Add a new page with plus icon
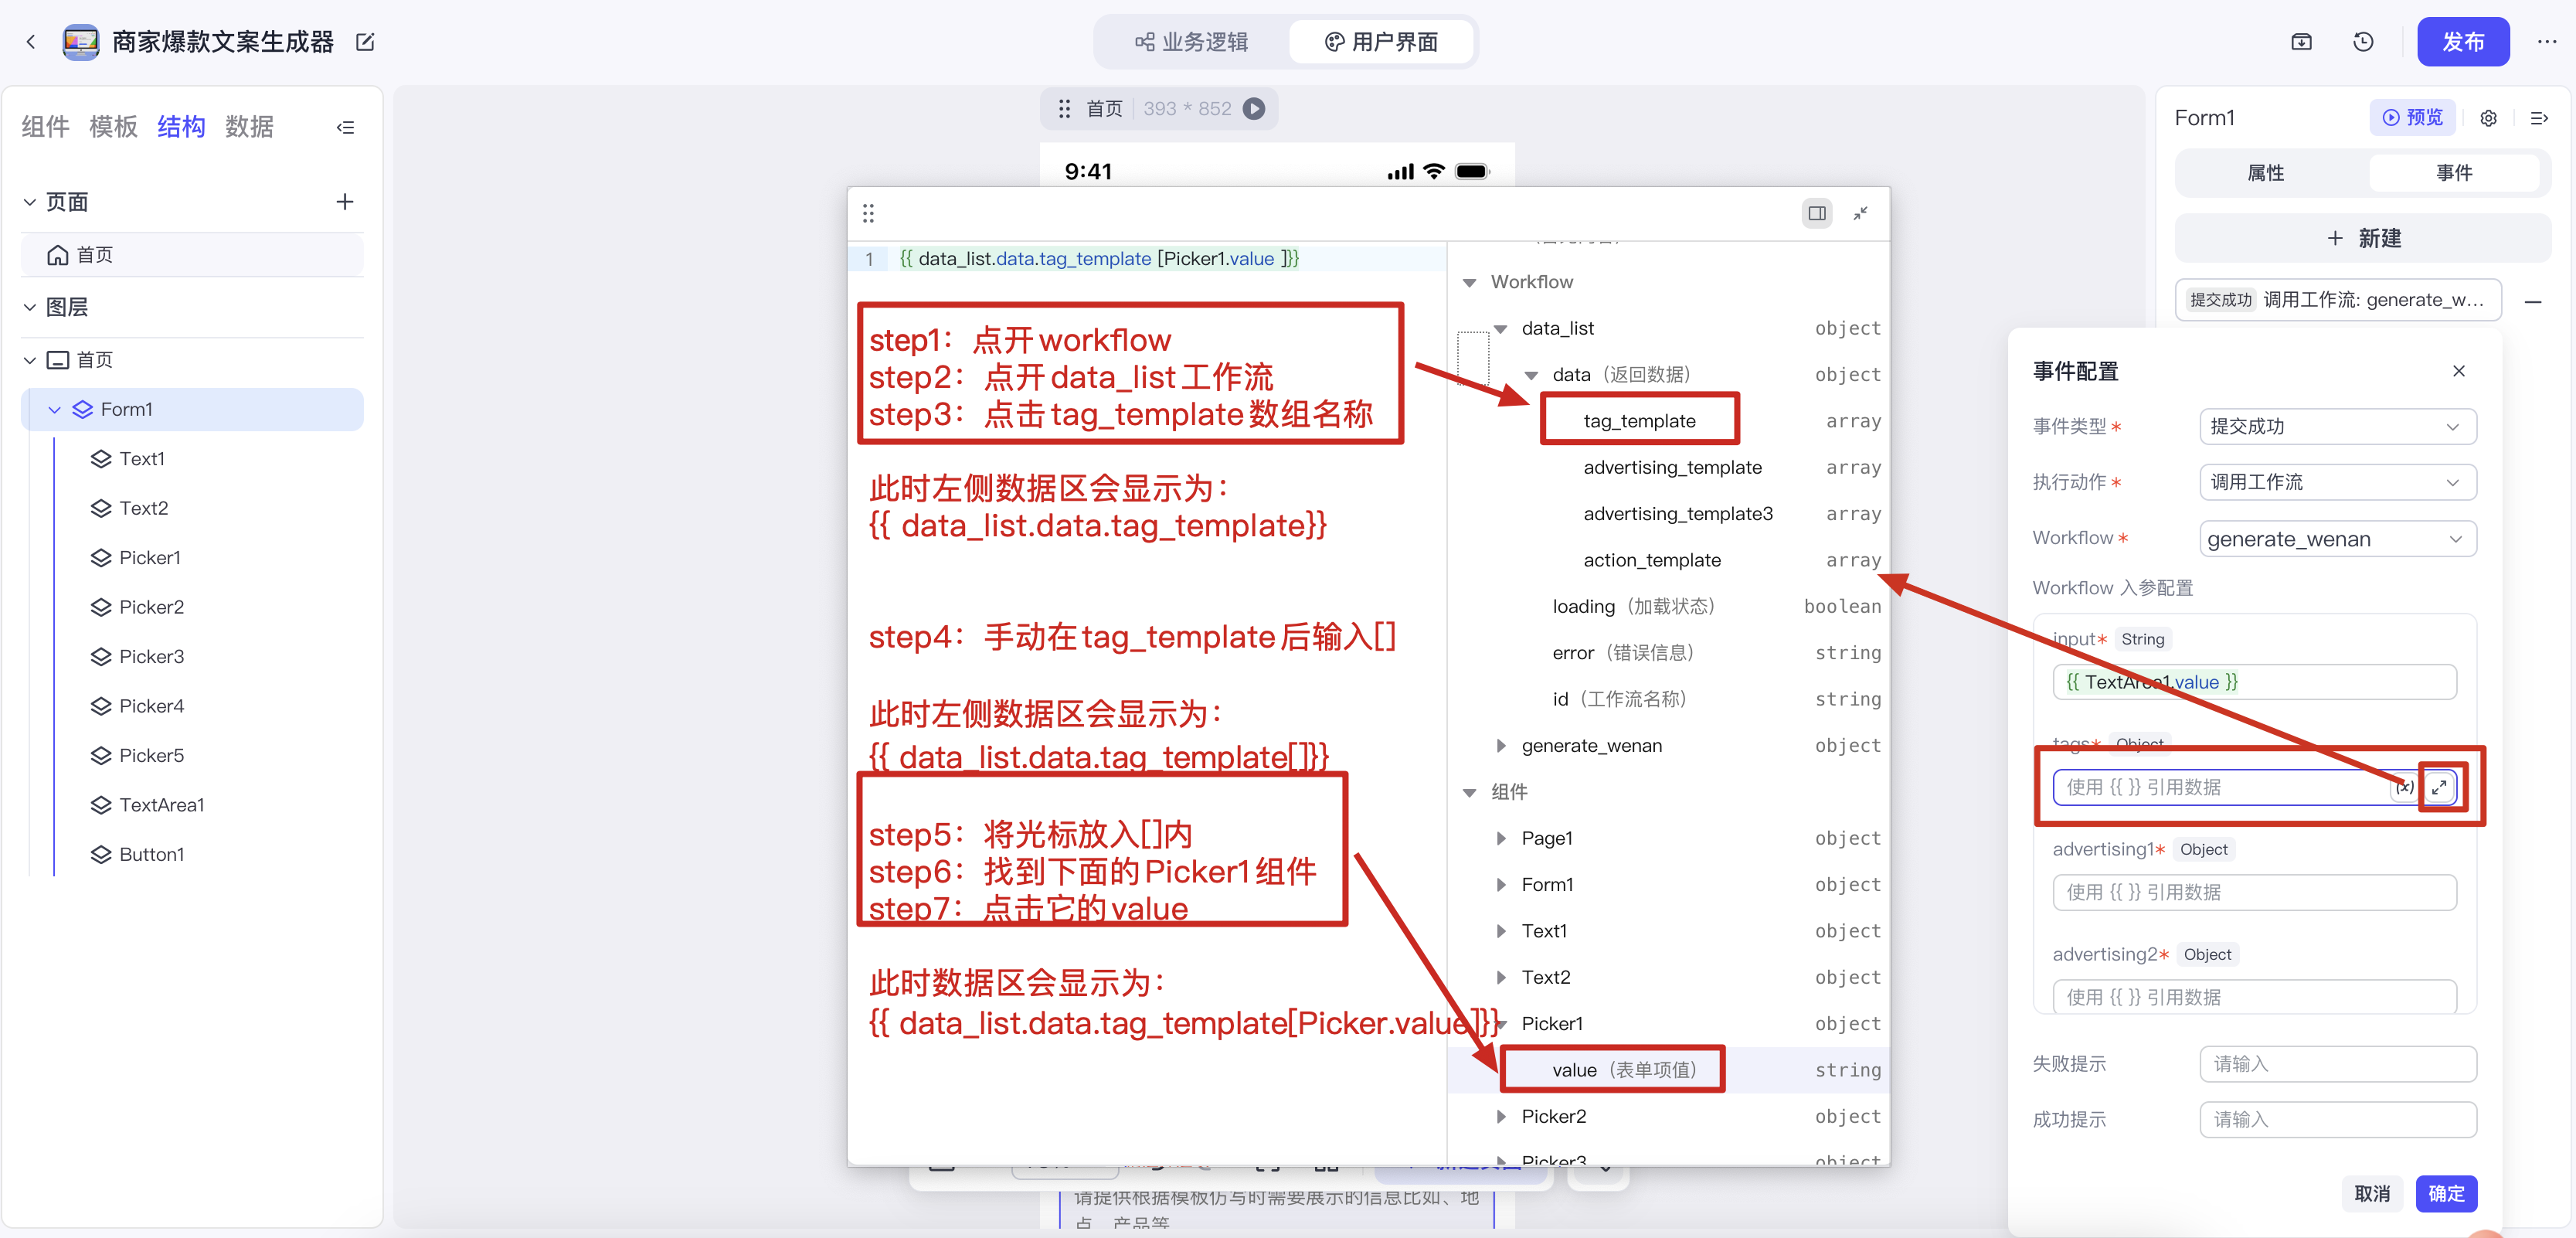This screenshot has width=2576, height=1238. (345, 202)
